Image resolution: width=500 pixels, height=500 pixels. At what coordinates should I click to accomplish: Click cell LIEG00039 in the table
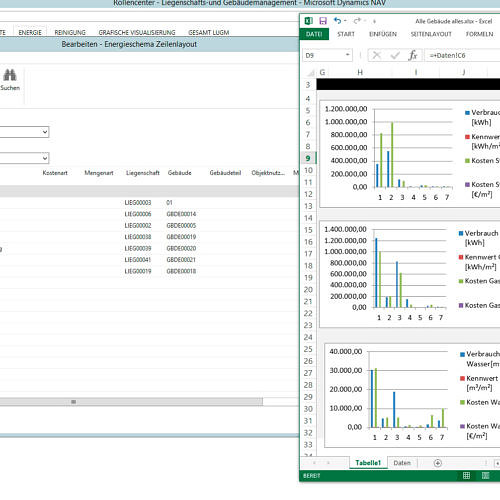tap(138, 248)
